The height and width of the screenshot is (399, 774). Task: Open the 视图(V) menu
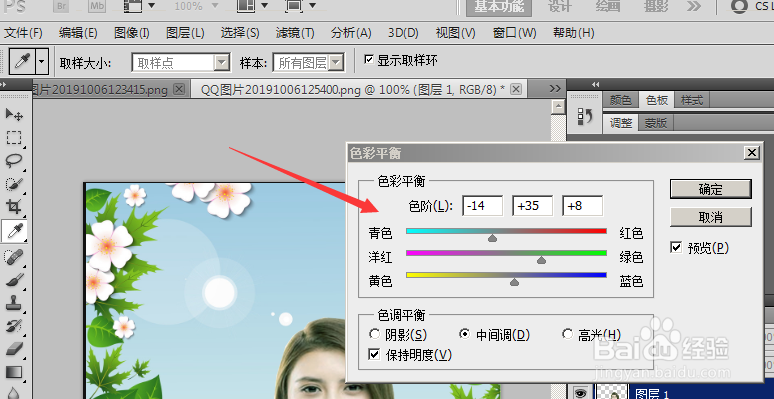tap(455, 33)
